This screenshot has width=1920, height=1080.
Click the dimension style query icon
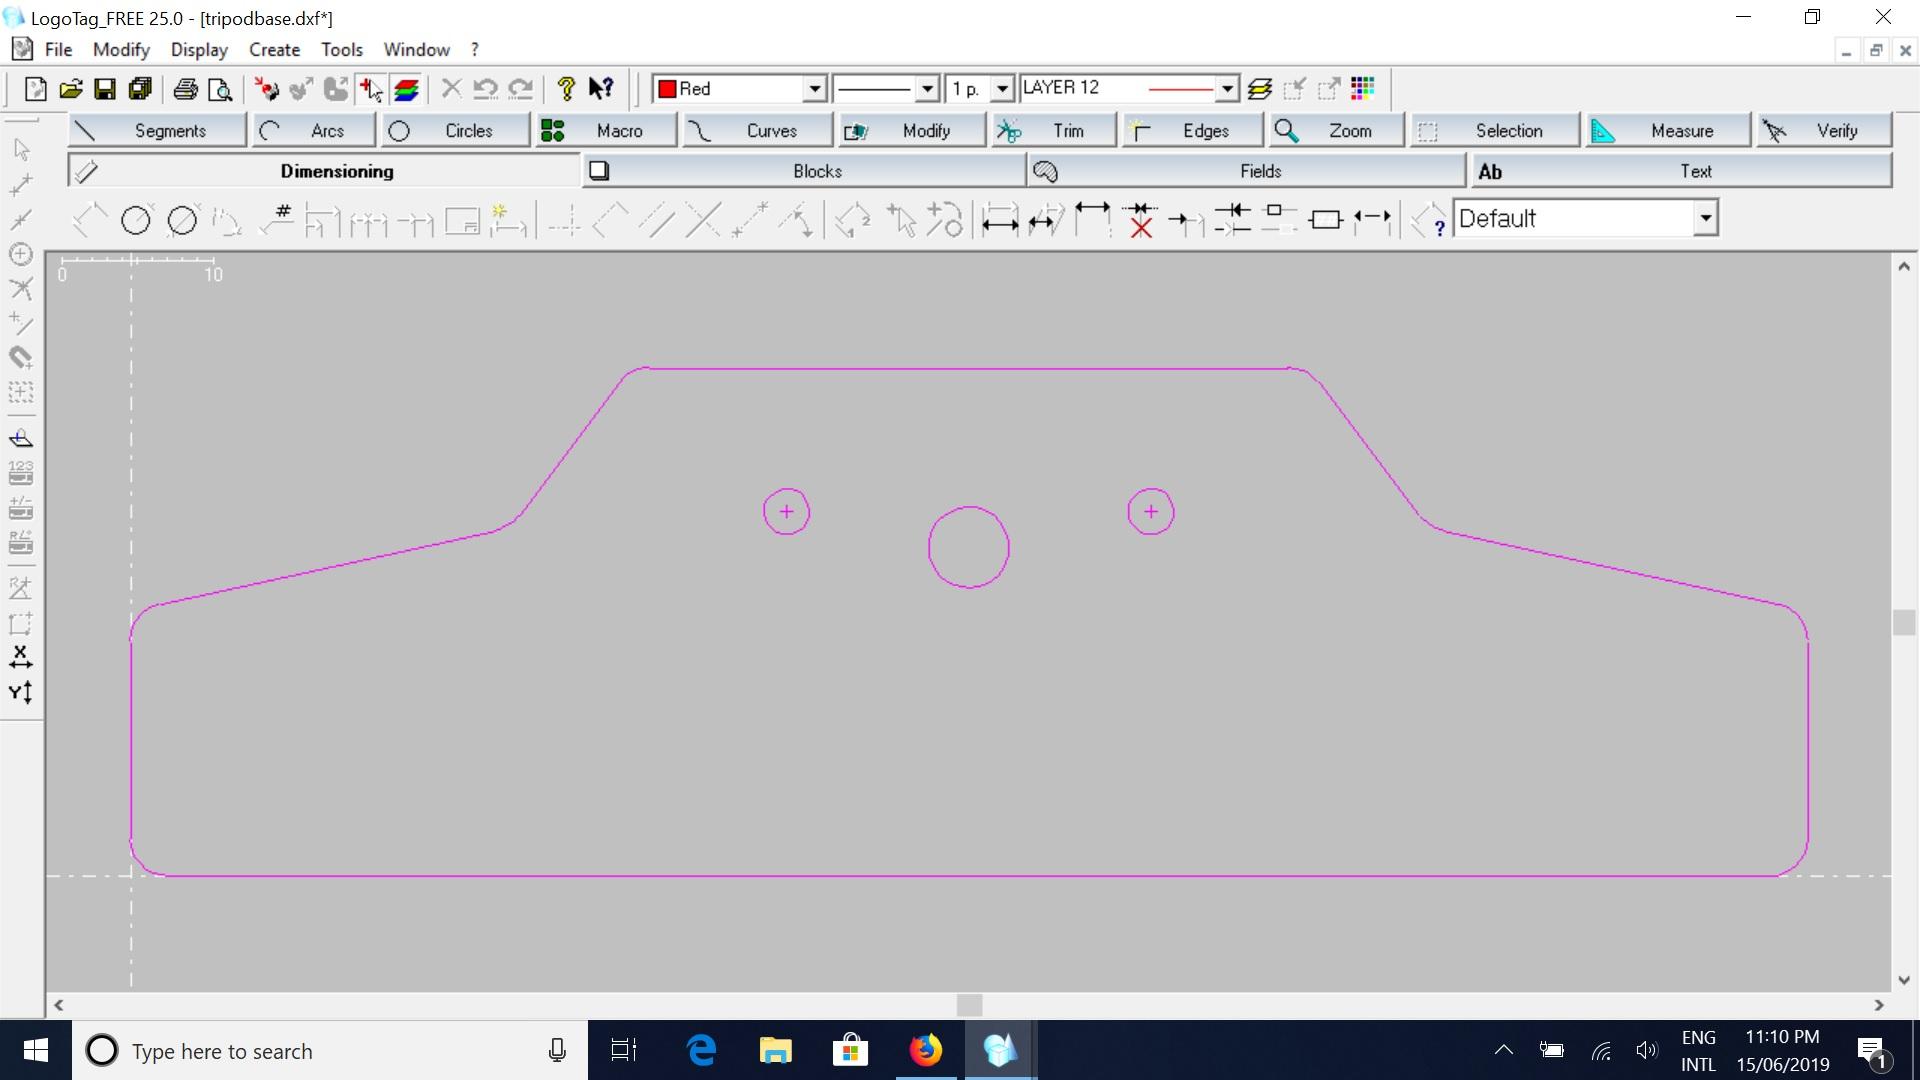click(x=1428, y=220)
